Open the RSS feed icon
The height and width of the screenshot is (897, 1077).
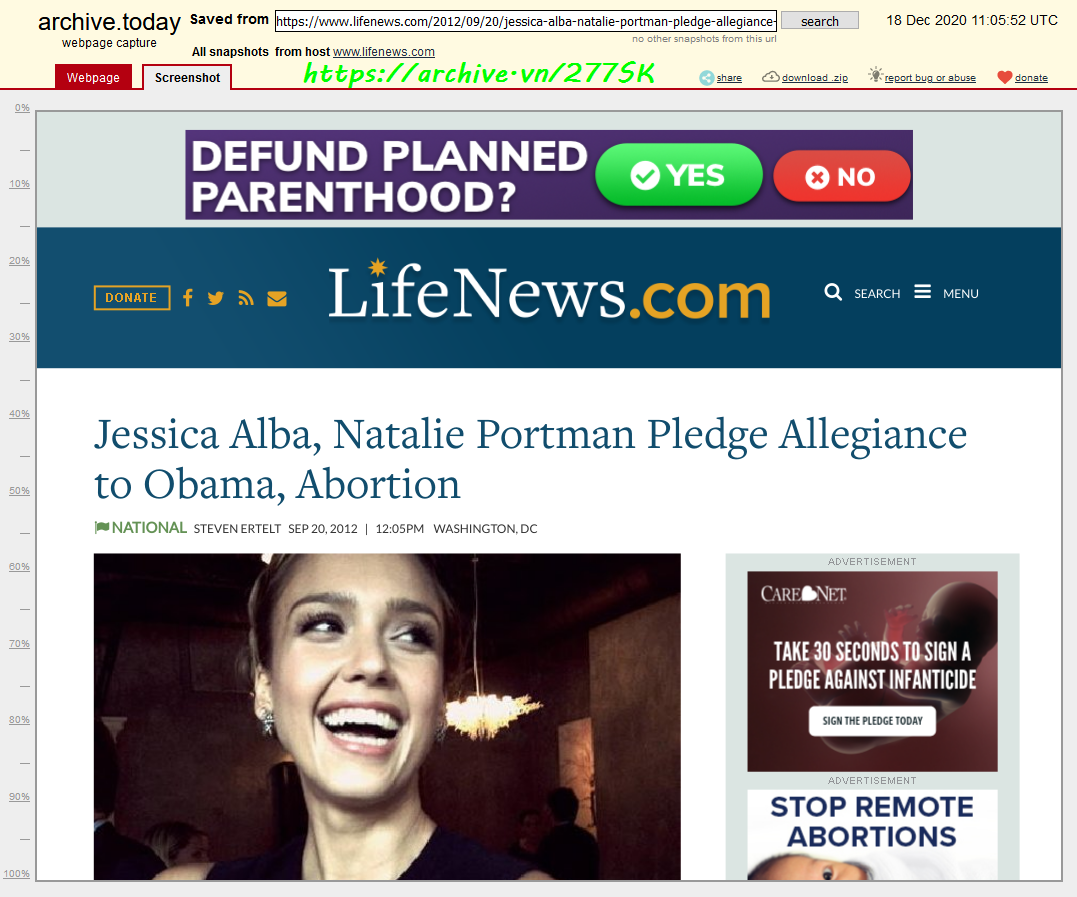tap(246, 298)
